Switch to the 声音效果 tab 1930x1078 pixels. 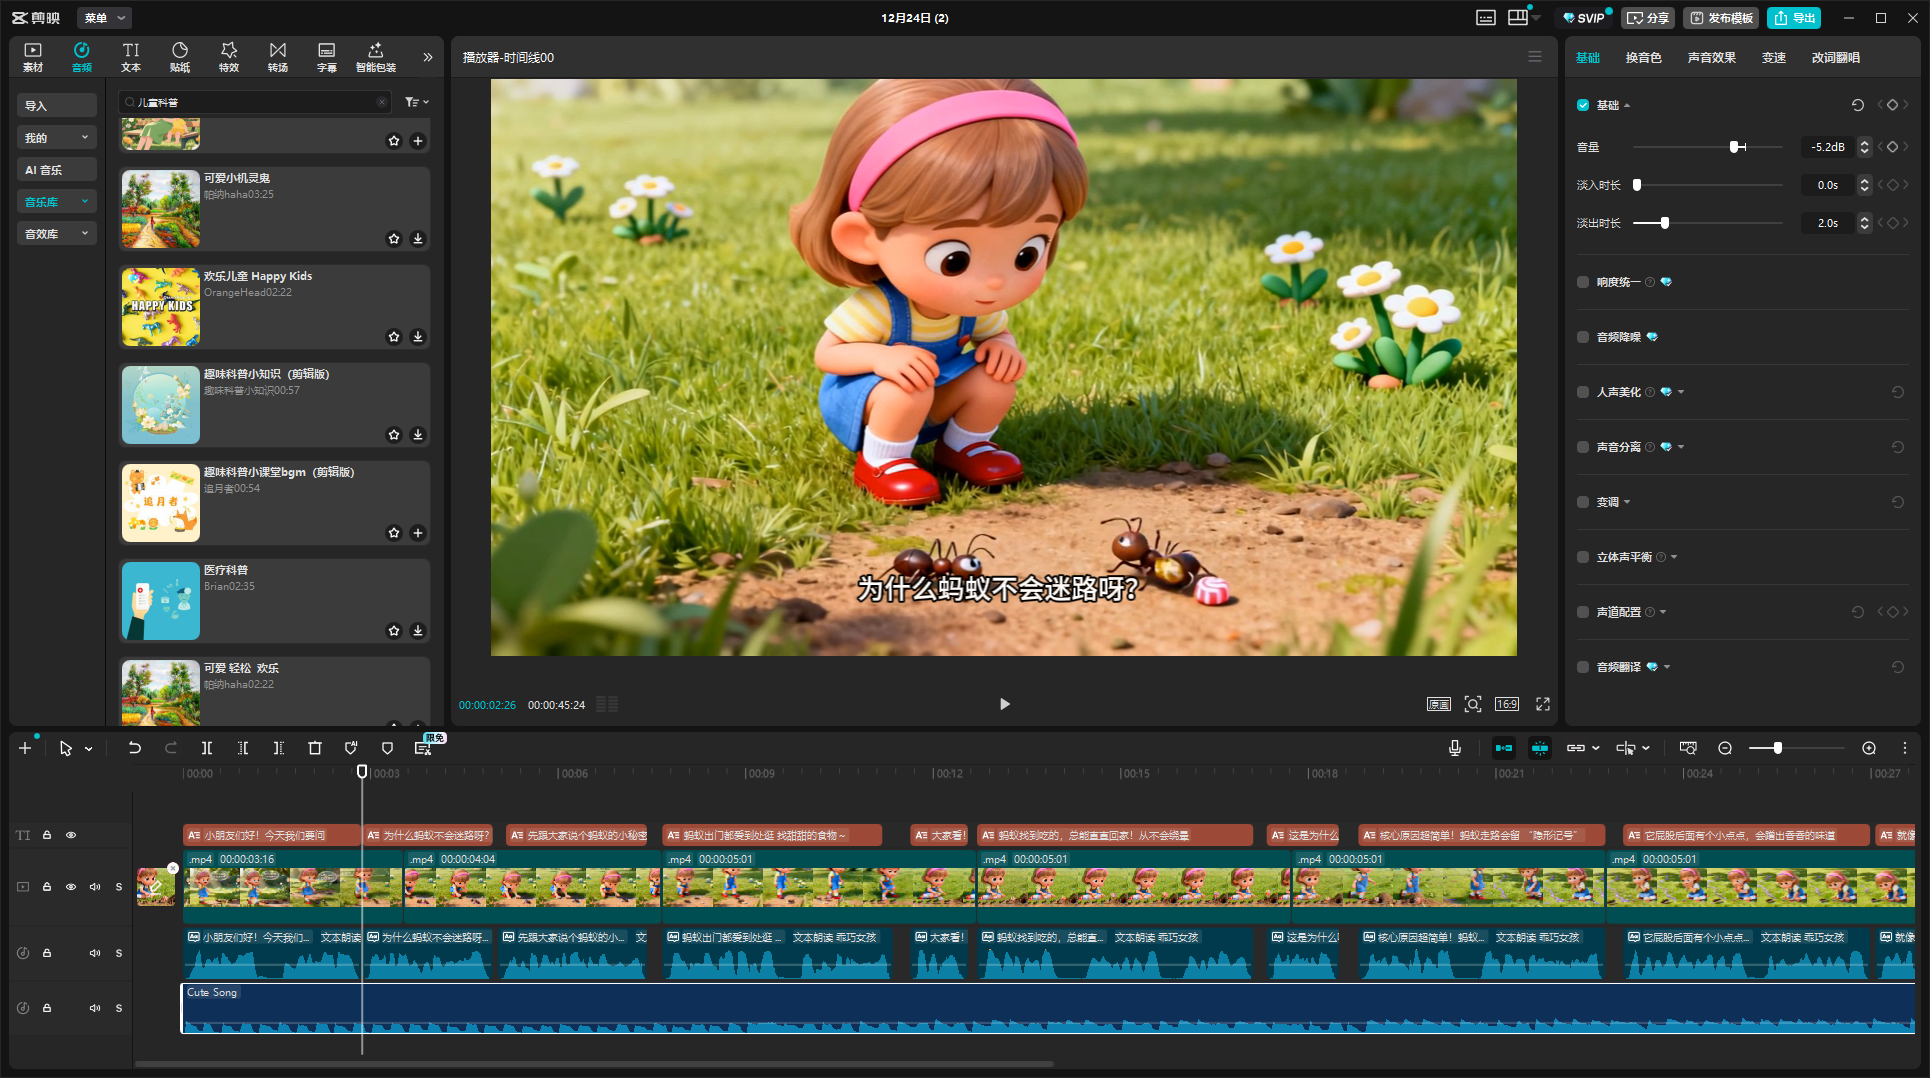(1711, 58)
